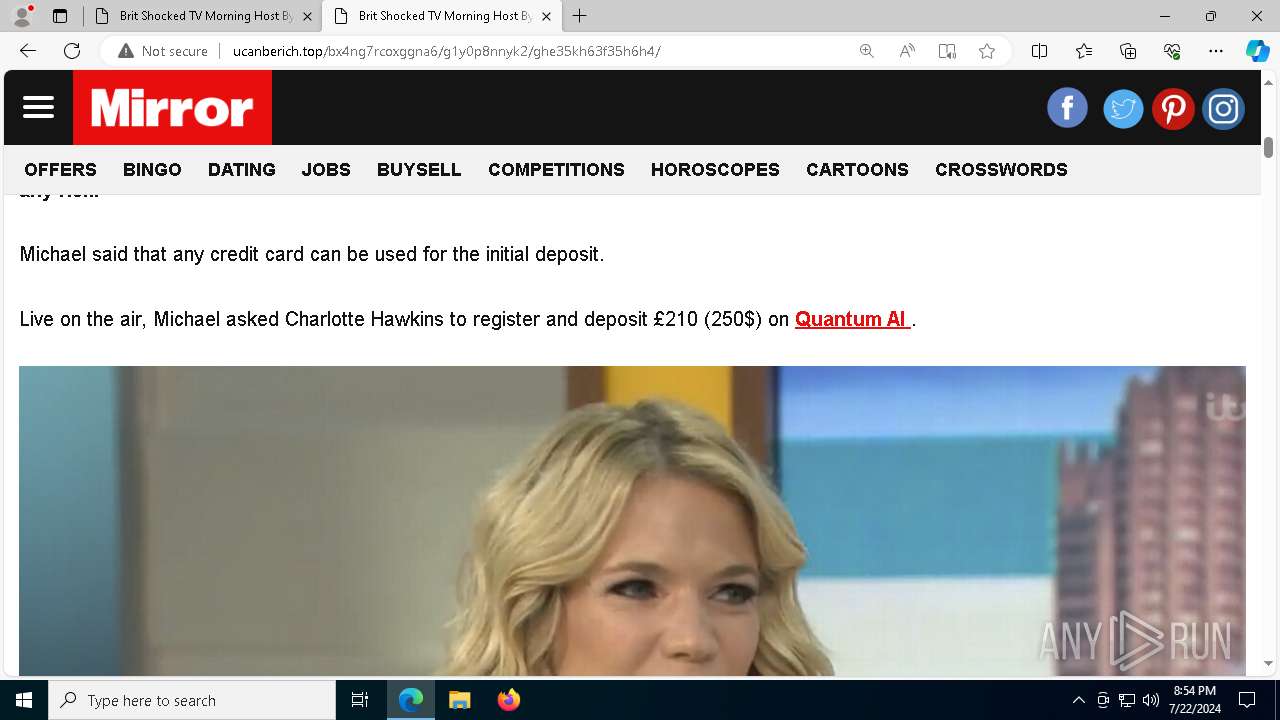
Task: Open the volume control
Action: [x=1151, y=700]
